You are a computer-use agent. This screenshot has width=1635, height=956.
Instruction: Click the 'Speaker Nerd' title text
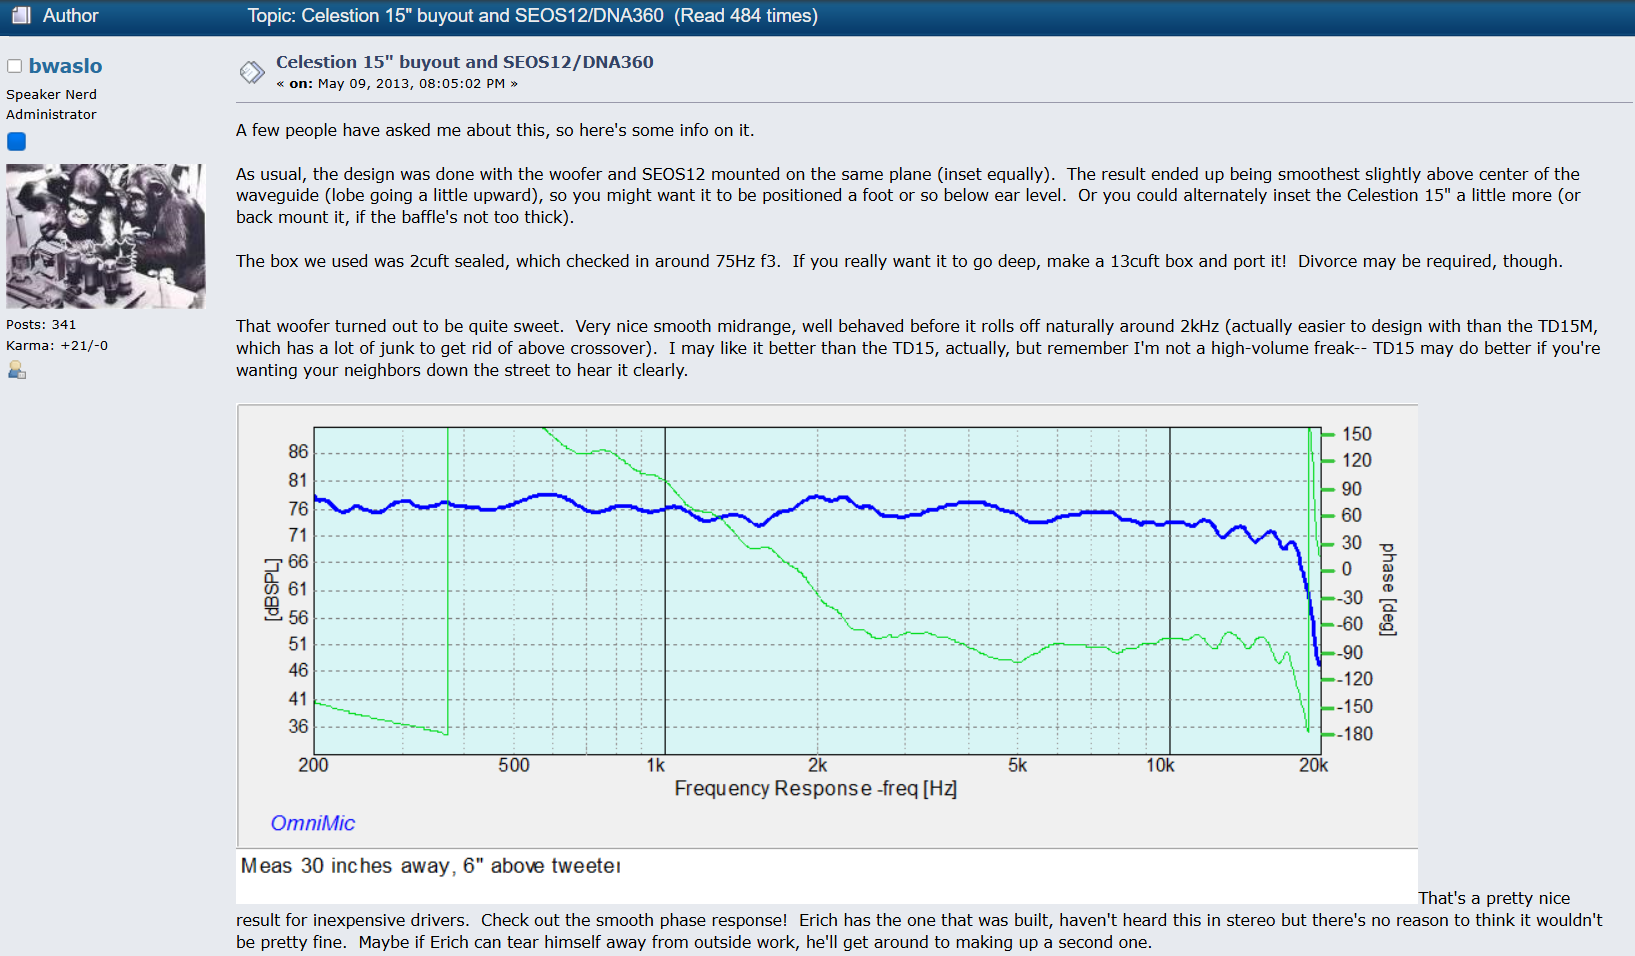tap(51, 95)
